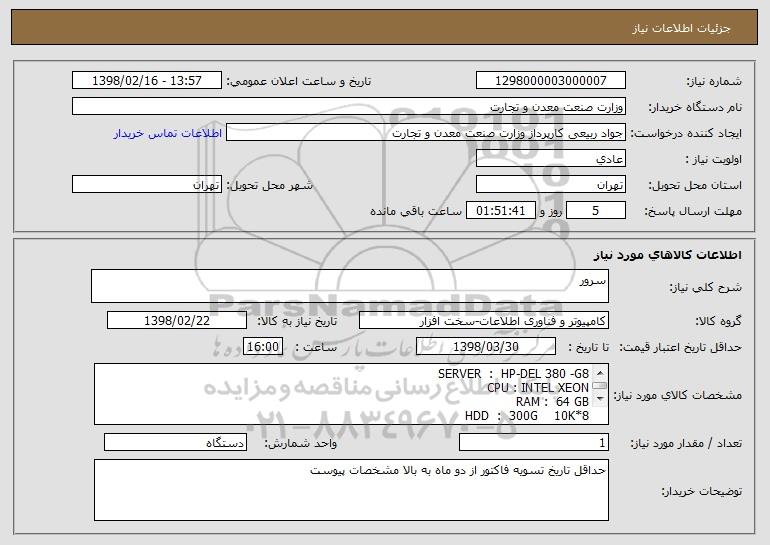Open the buyer contact information link
Screen dimensions: 770x545
tap(168, 133)
